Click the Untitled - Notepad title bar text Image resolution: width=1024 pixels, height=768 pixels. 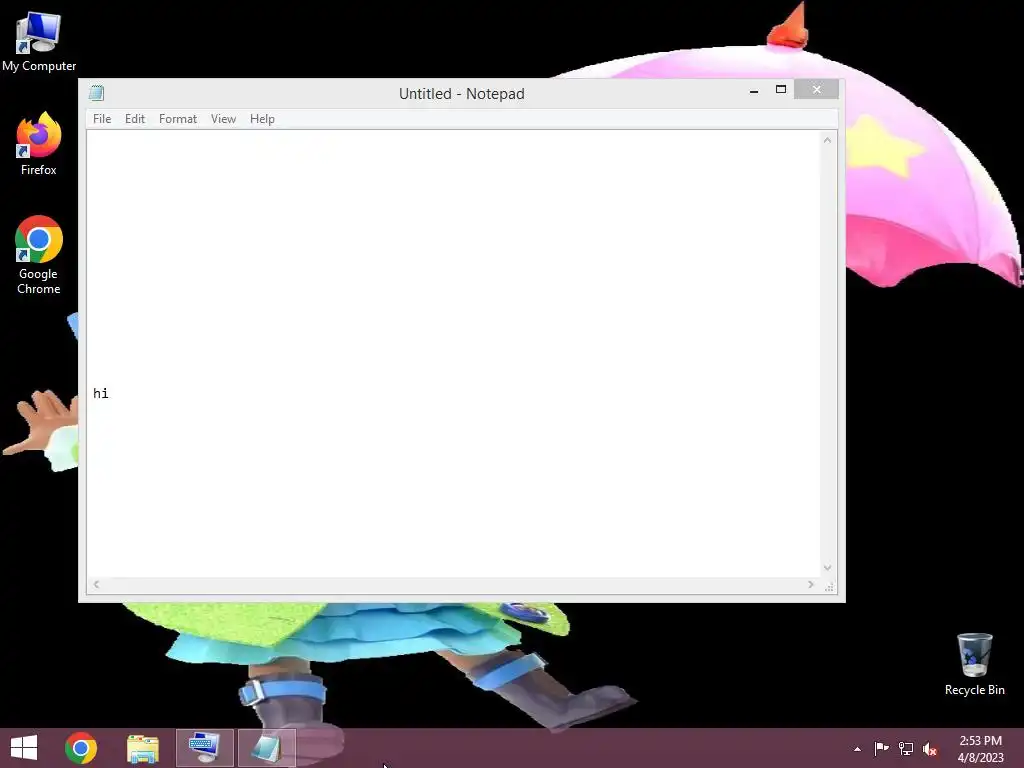click(x=462, y=93)
